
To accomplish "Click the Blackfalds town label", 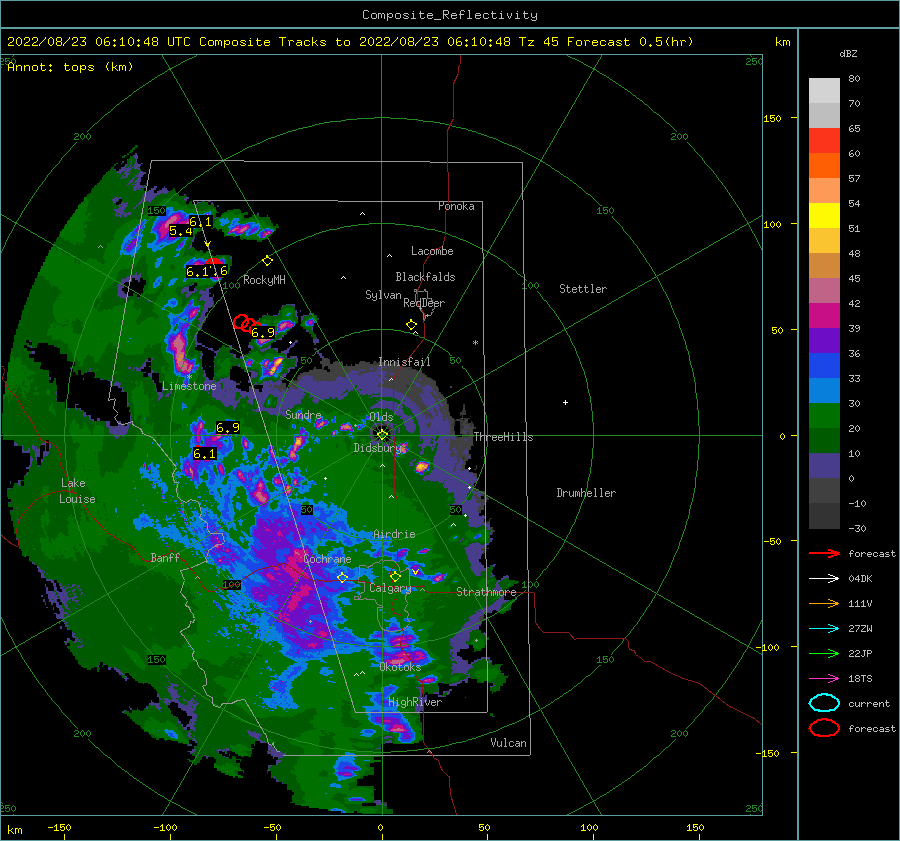I will (425, 277).
